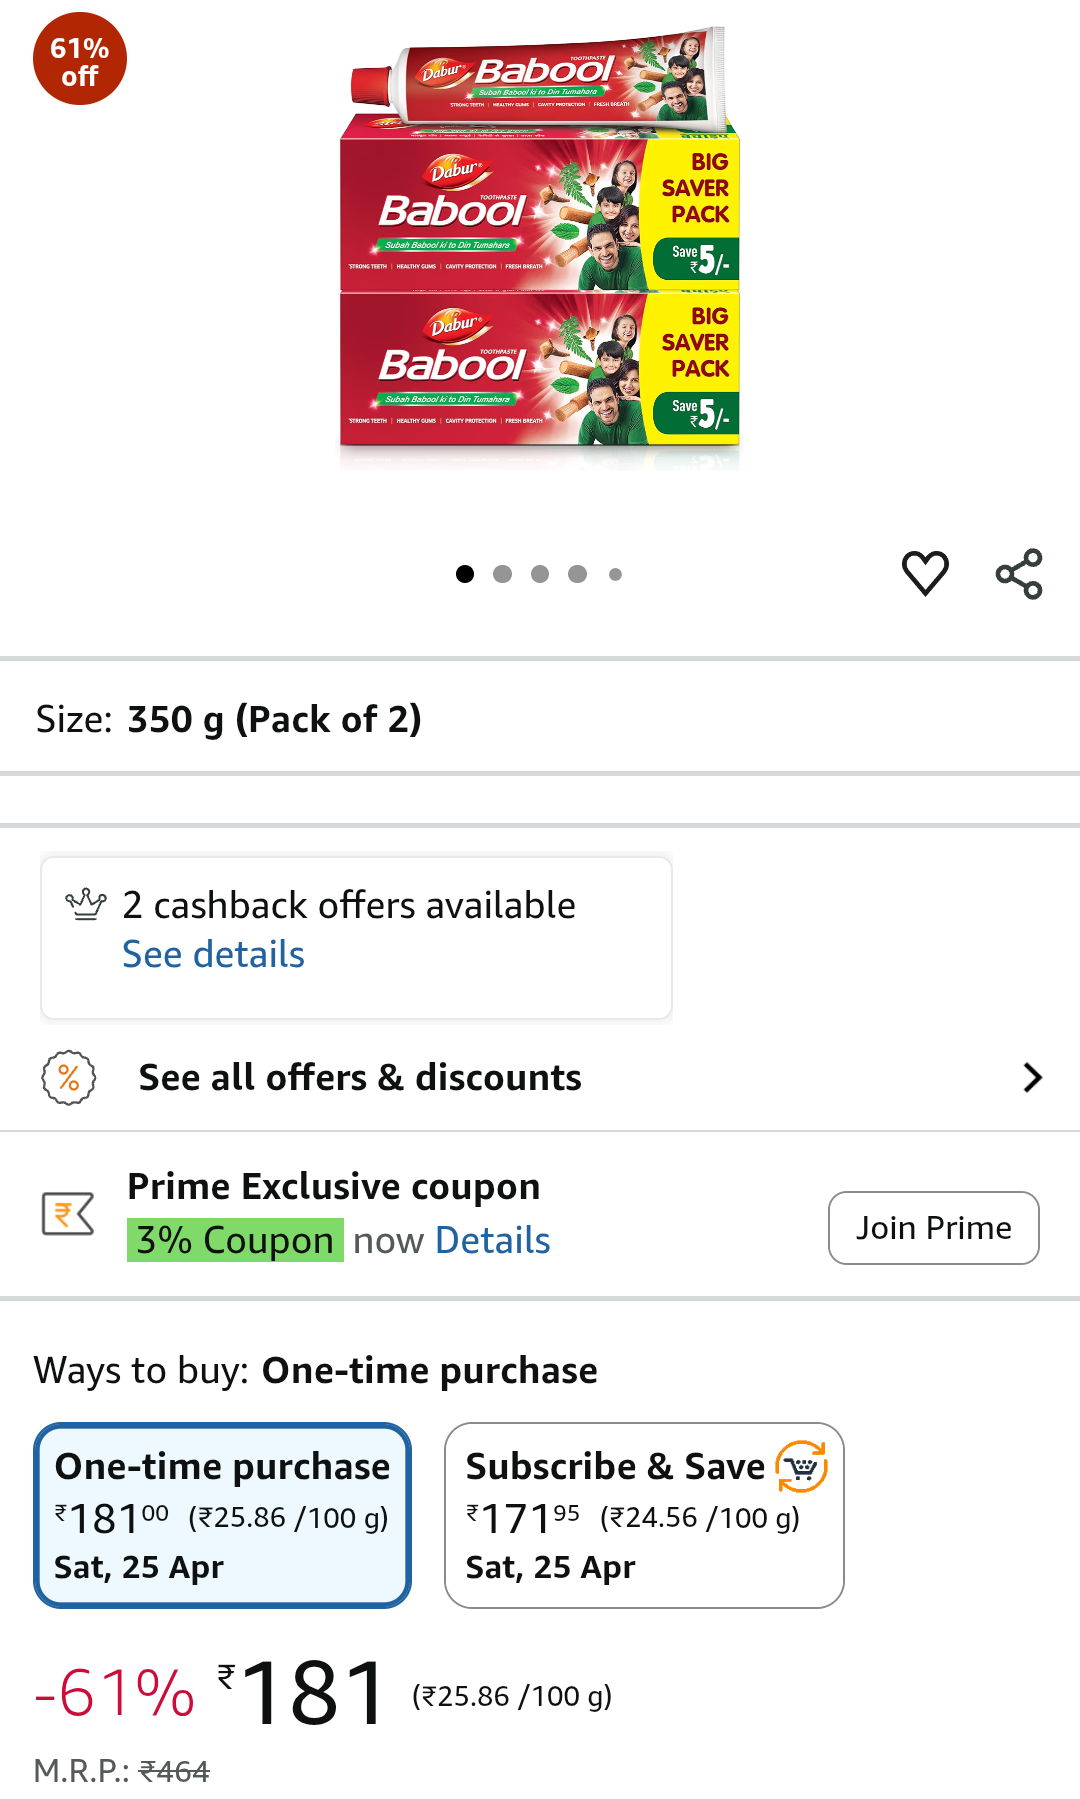Image resolution: width=1080 pixels, height=1799 pixels.
Task: Expand See all offers & discounts chevron
Action: [1032, 1077]
